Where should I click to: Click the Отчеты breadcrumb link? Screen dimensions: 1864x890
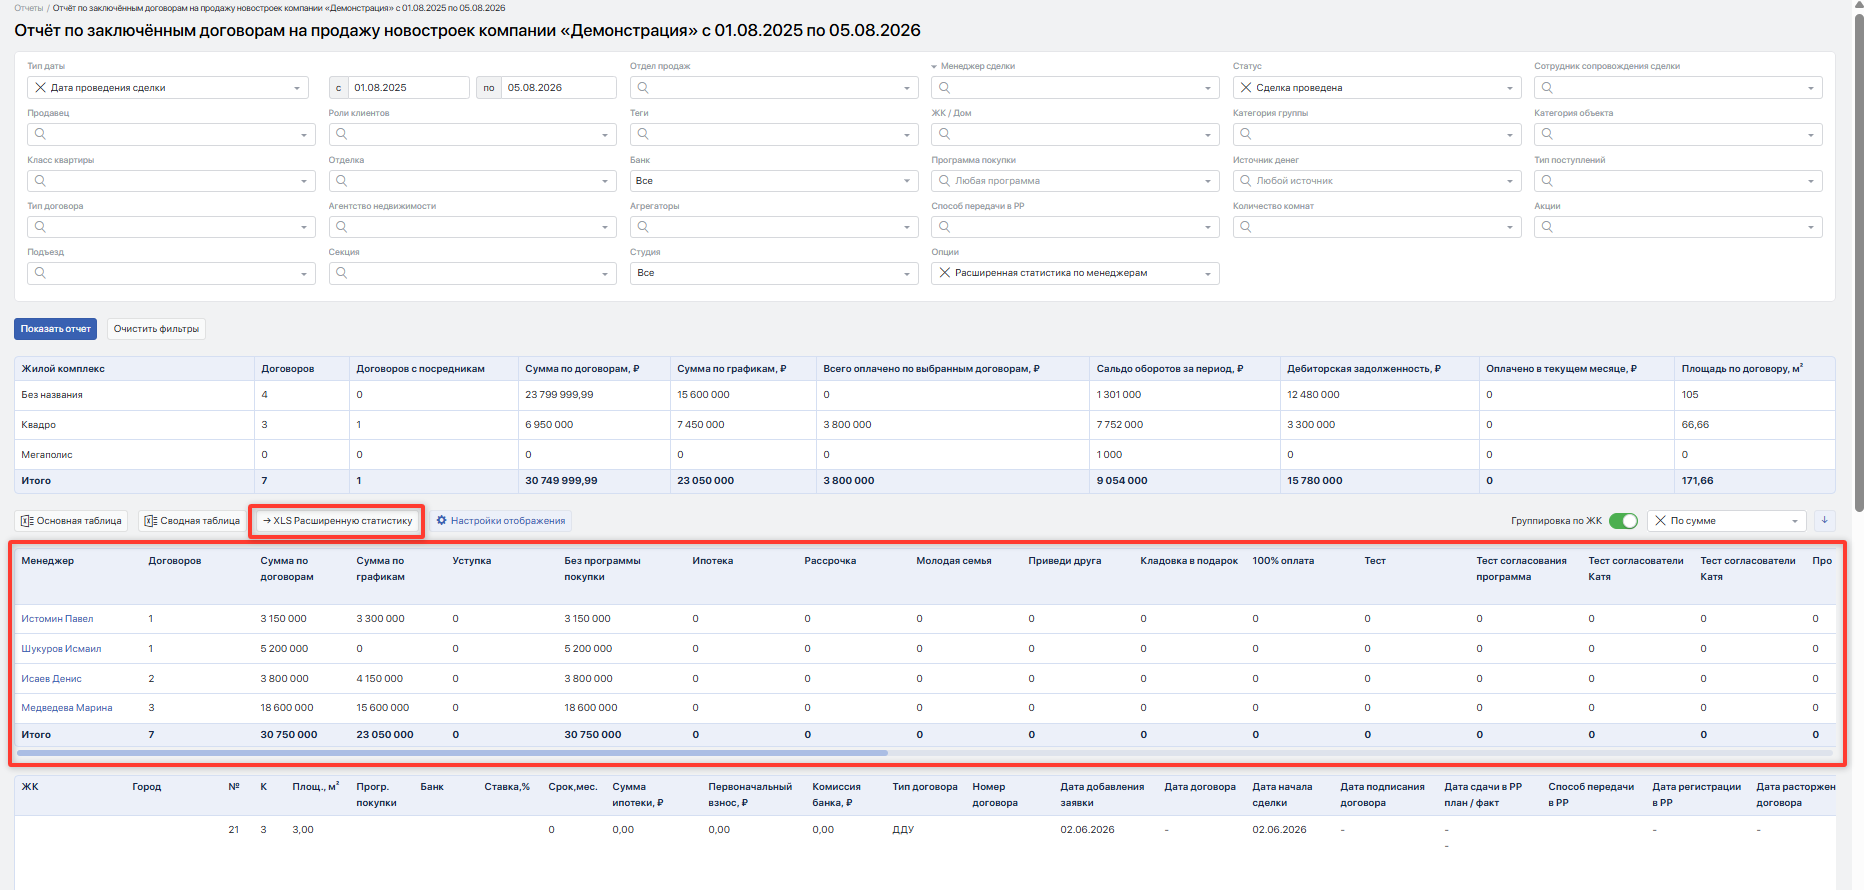coord(28,8)
